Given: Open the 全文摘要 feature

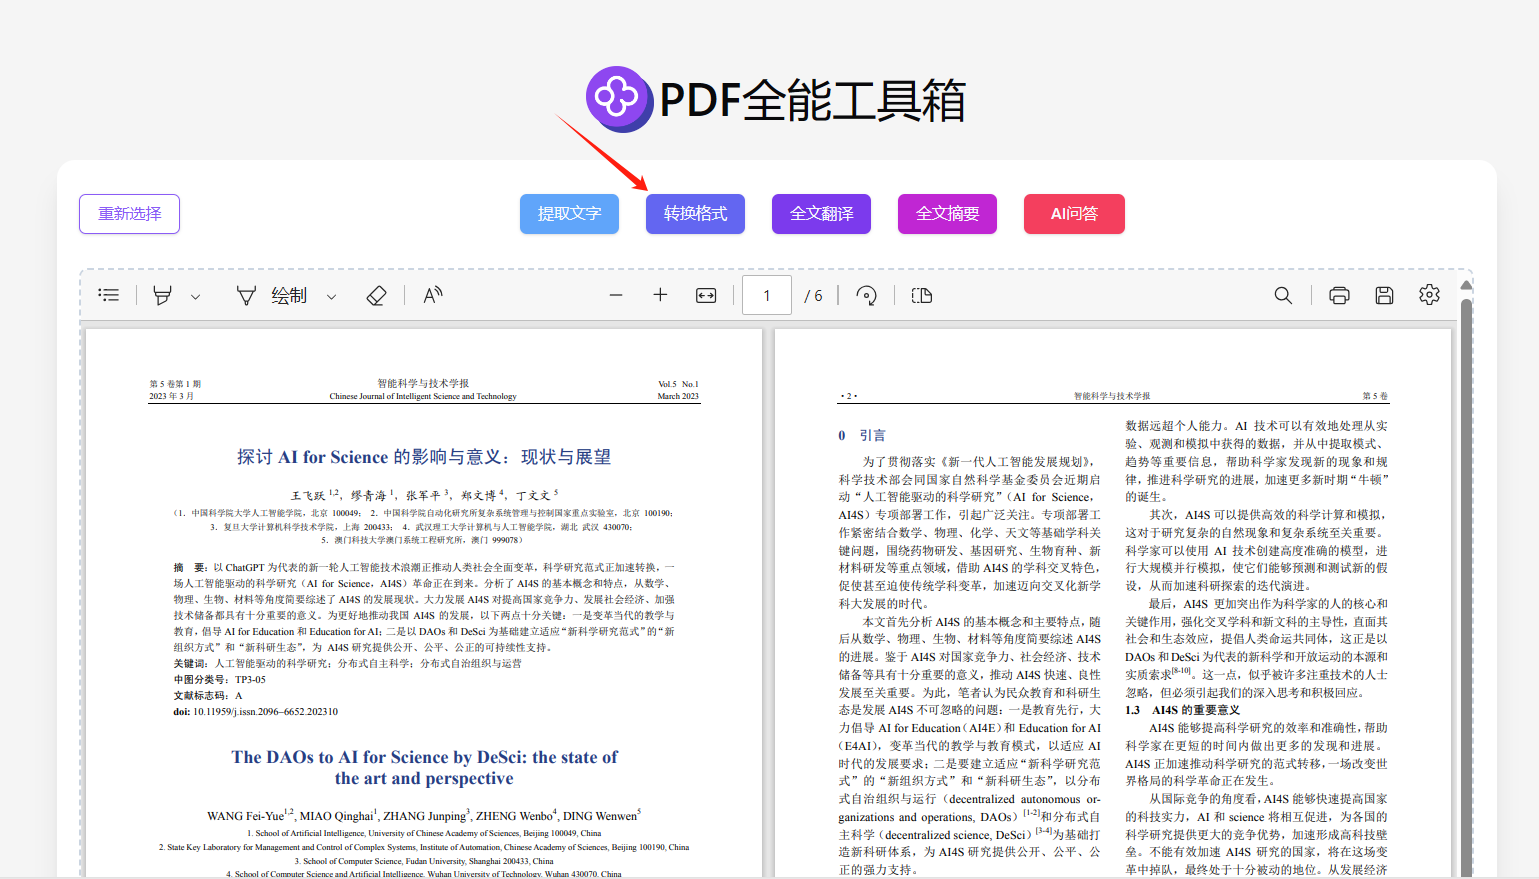Looking at the screenshot, I should click(947, 214).
